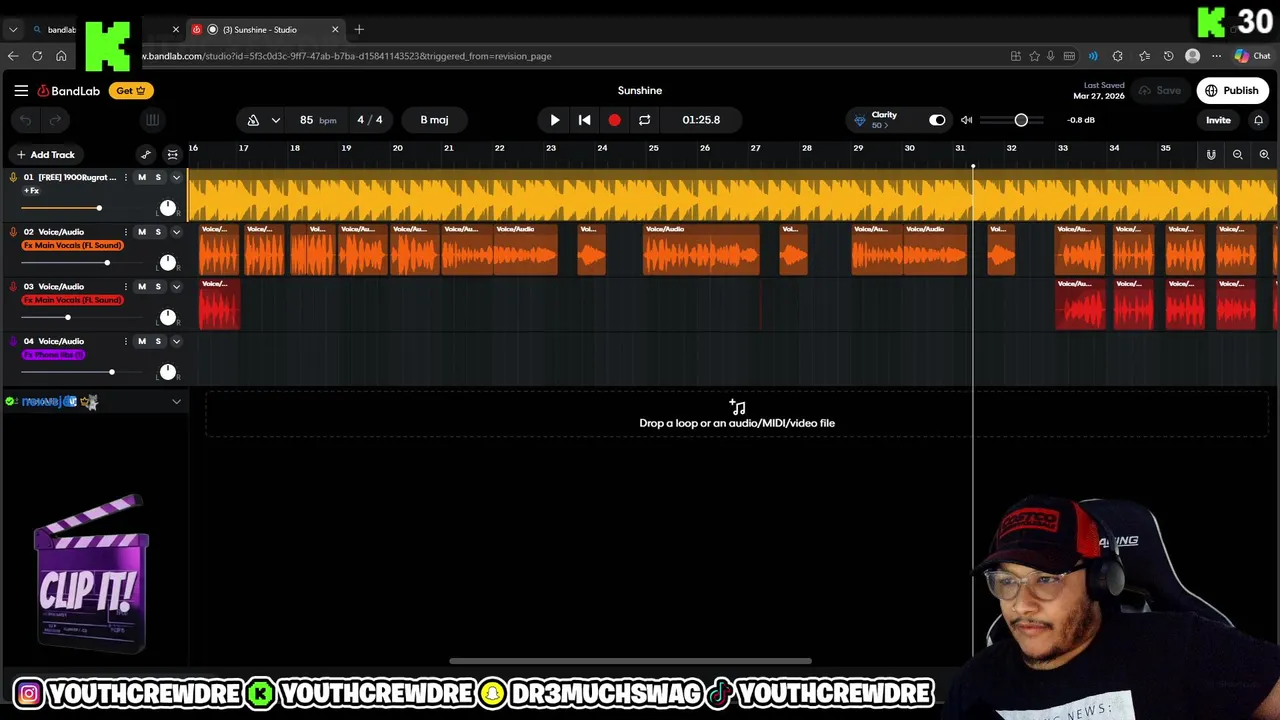The image size is (1280, 720).
Task: Open notifications bell
Action: point(1258,120)
